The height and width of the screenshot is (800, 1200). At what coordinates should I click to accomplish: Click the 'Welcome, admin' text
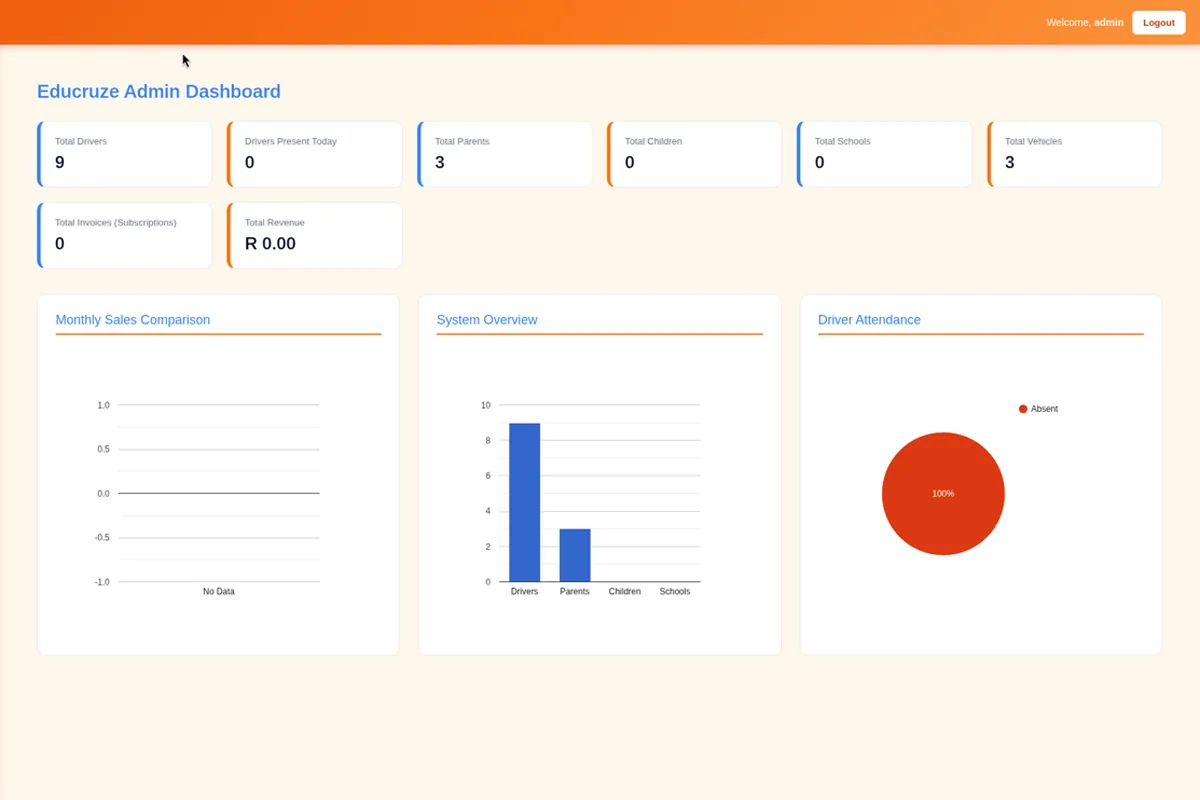click(x=1084, y=22)
